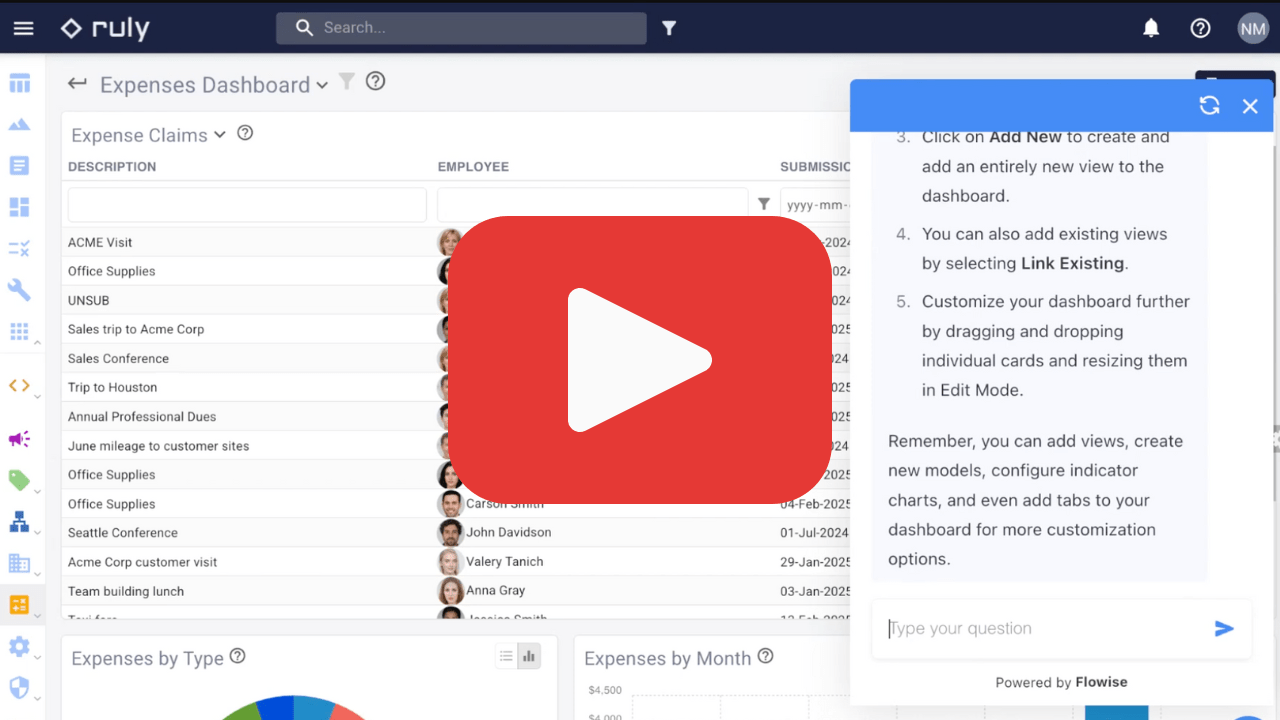
Task: Open the apps grid icon in the sidebar
Action: point(19,331)
